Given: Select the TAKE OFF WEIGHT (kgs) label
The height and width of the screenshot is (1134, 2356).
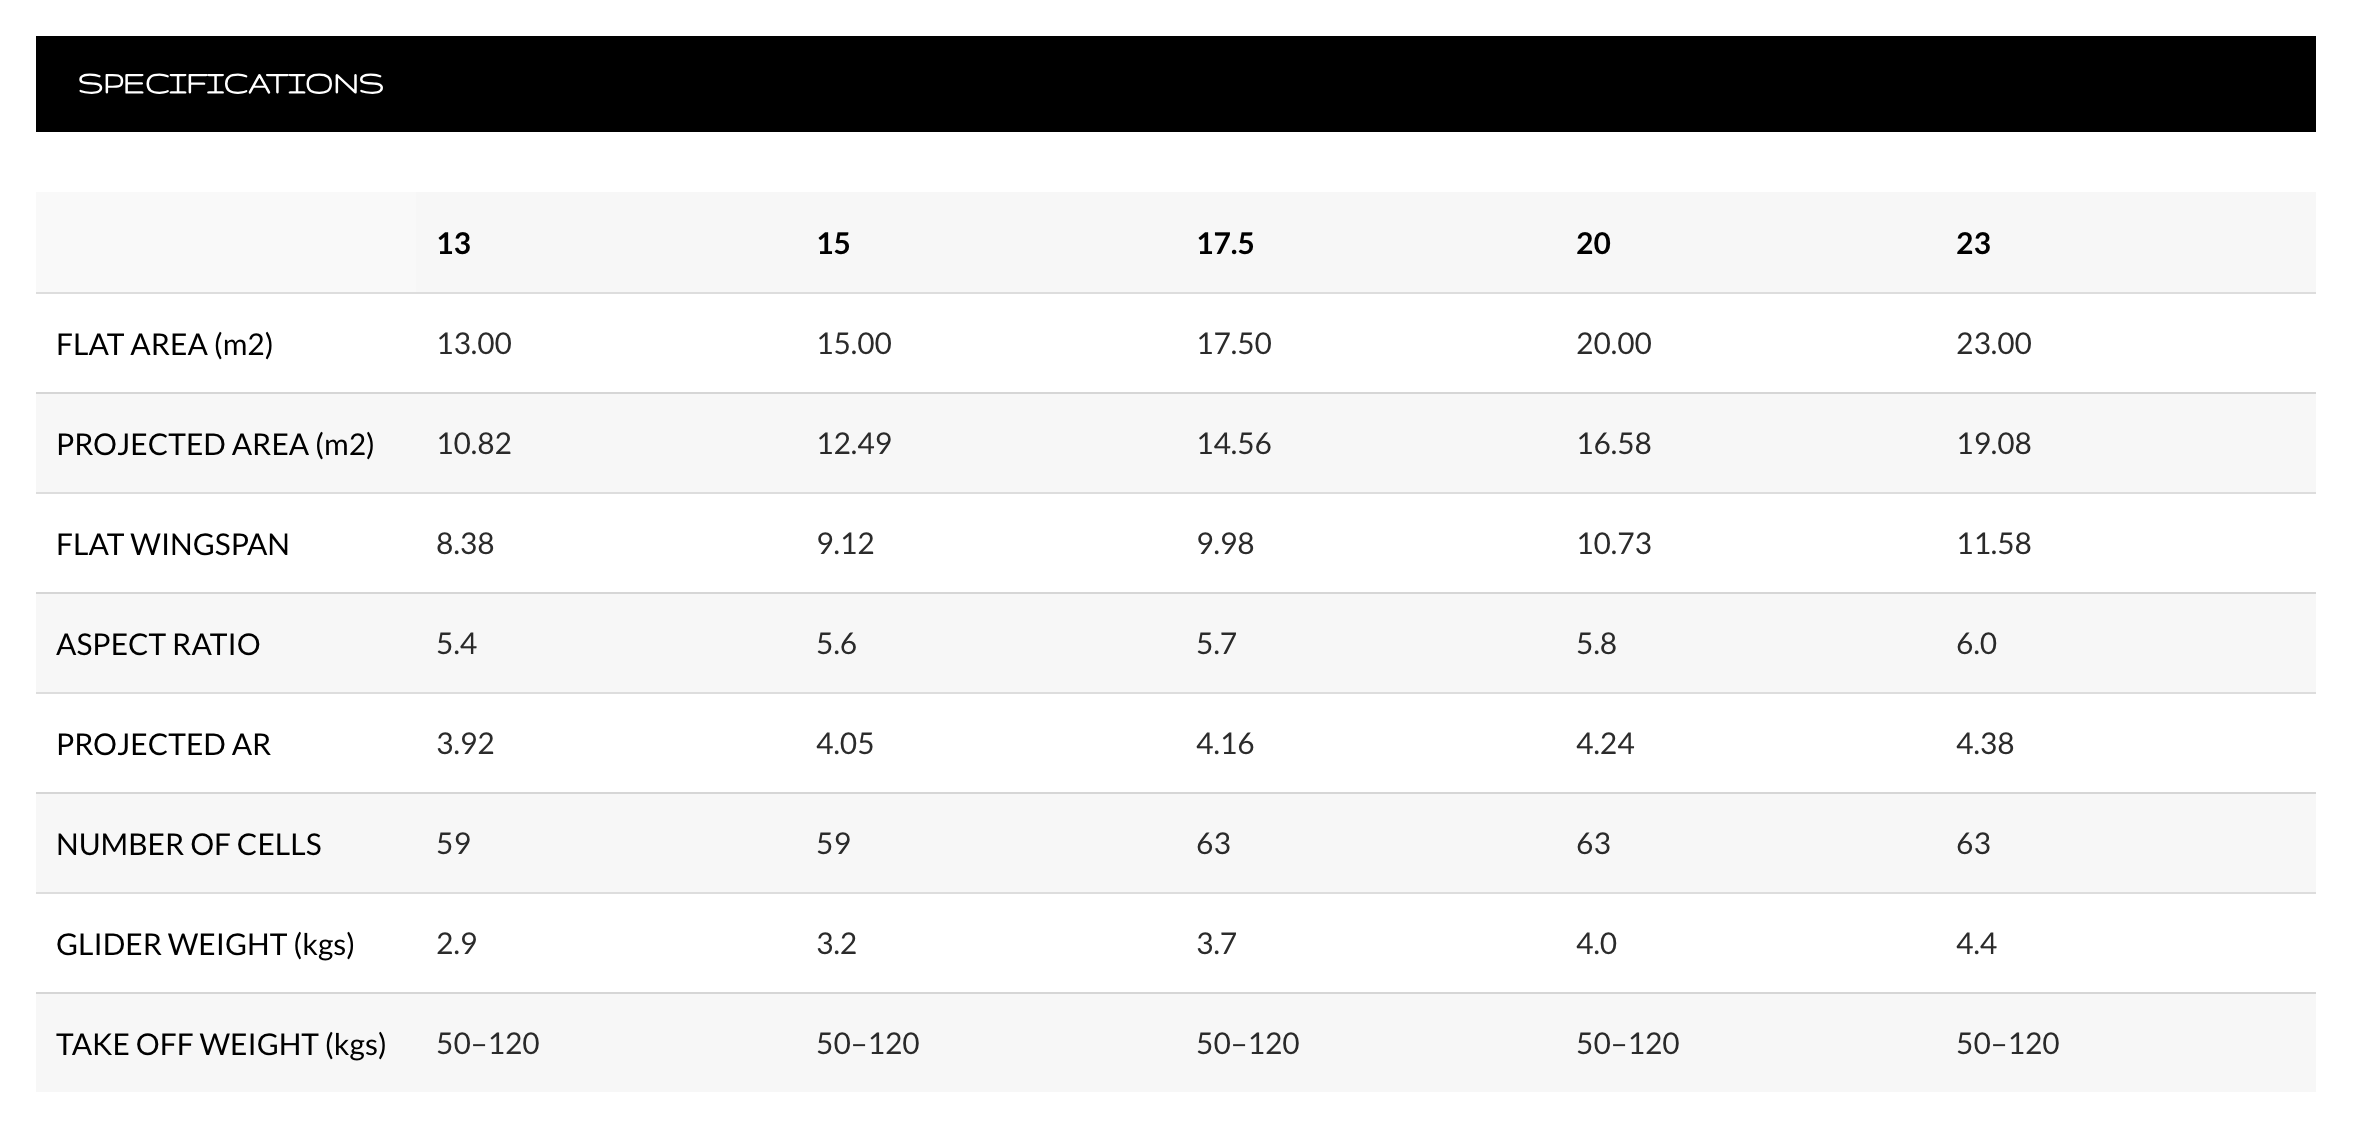Looking at the screenshot, I should coord(221,1044).
